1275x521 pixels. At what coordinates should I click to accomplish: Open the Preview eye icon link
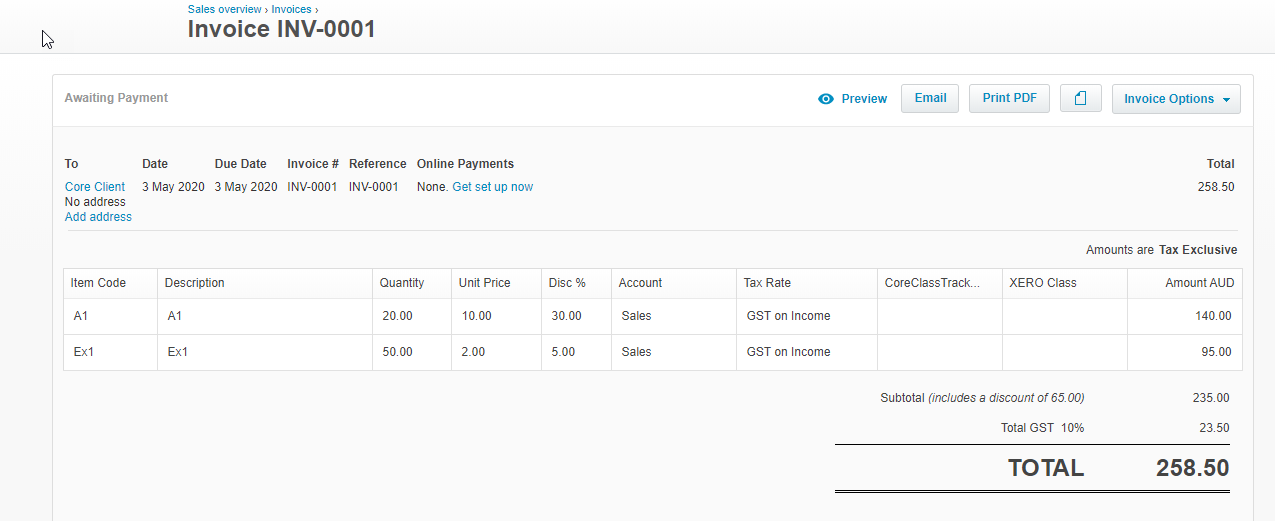point(852,99)
